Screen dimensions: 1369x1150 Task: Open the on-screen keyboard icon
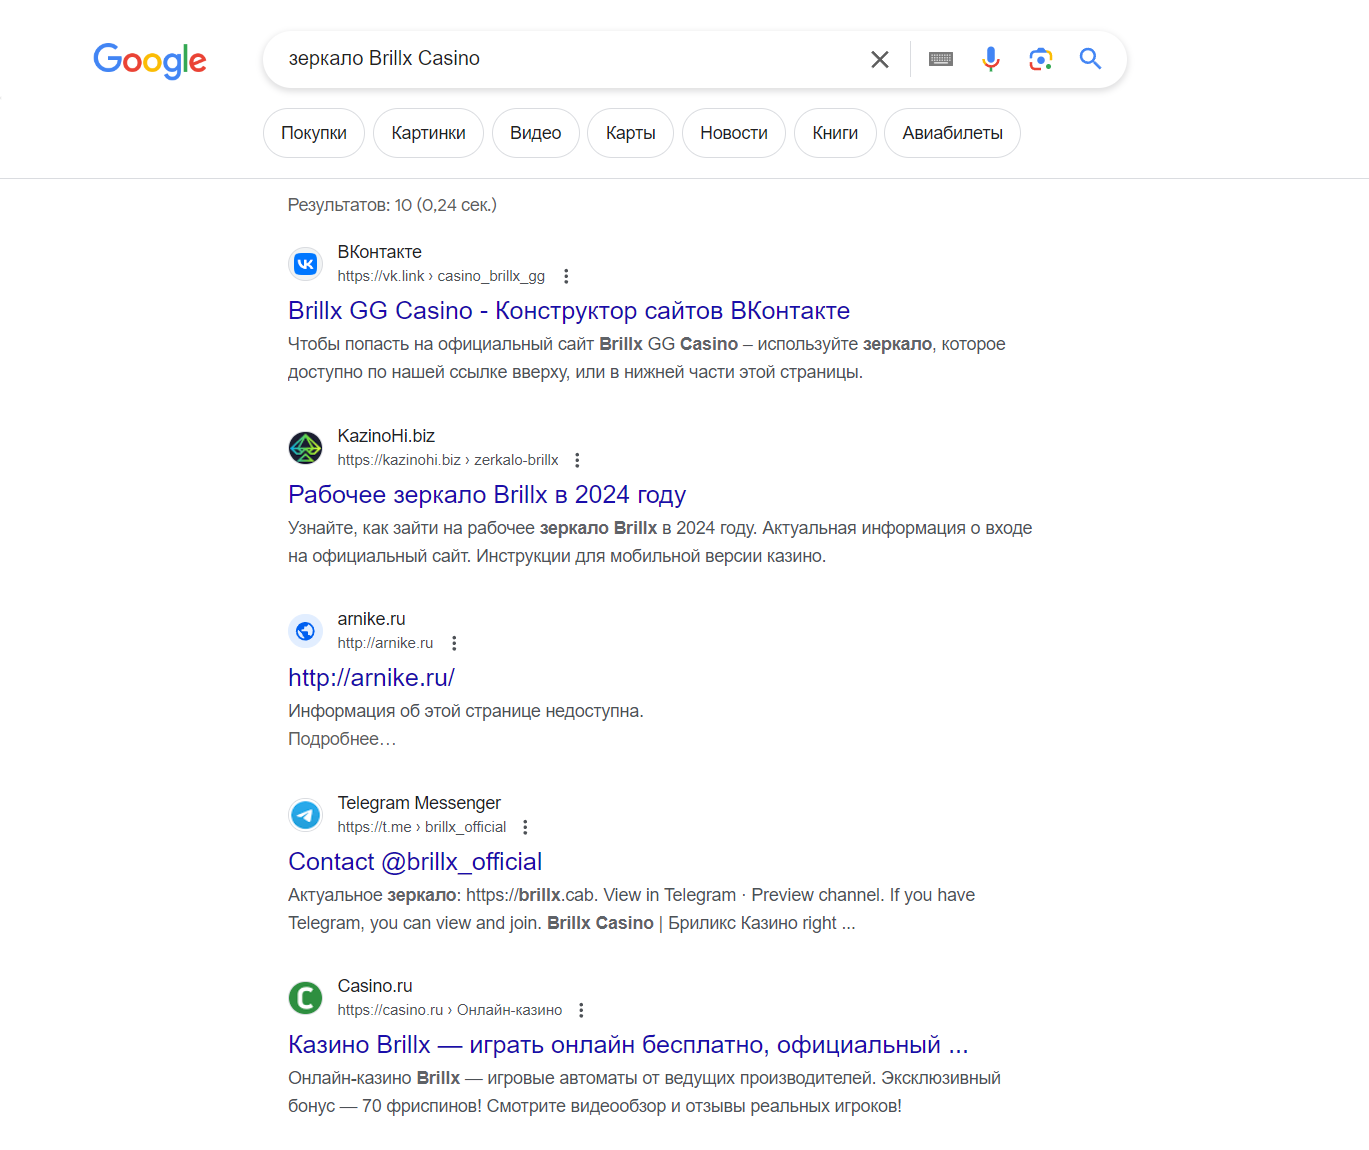click(941, 59)
